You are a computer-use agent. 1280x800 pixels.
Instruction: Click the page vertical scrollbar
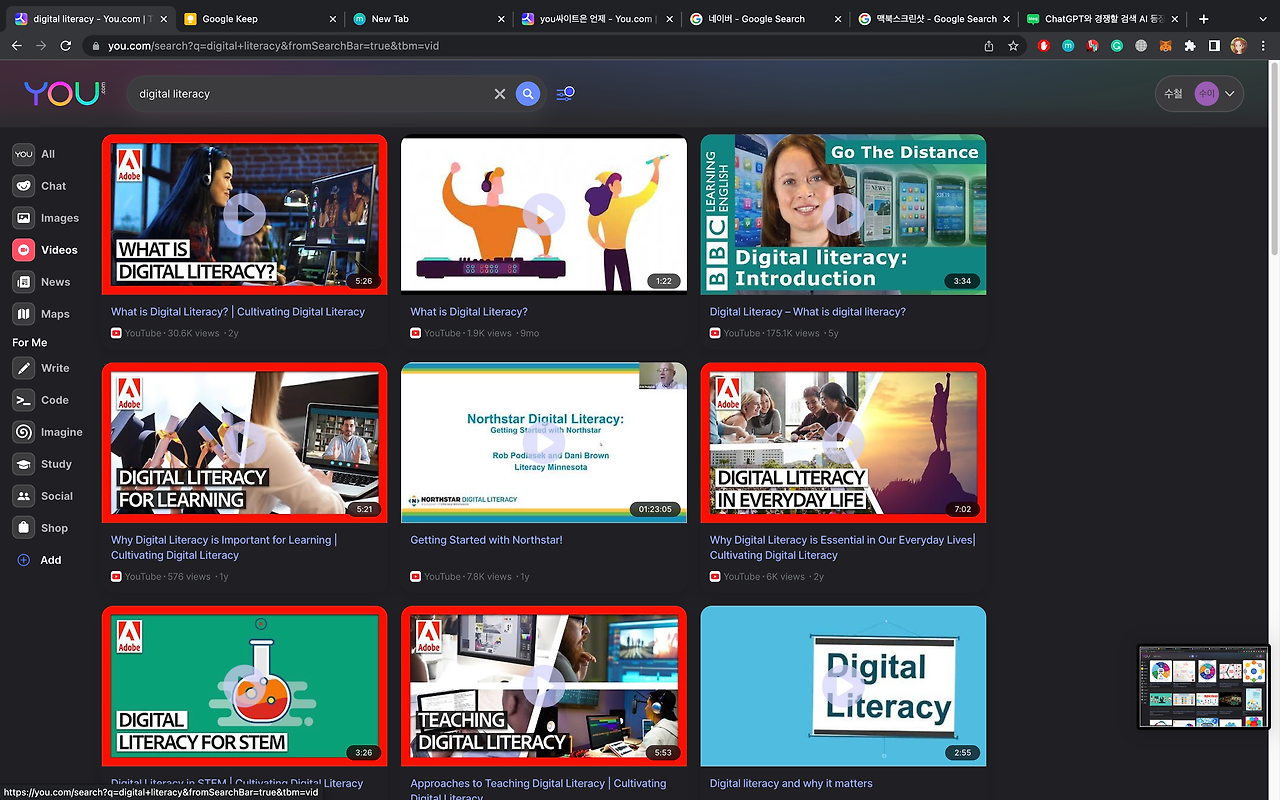1273,160
